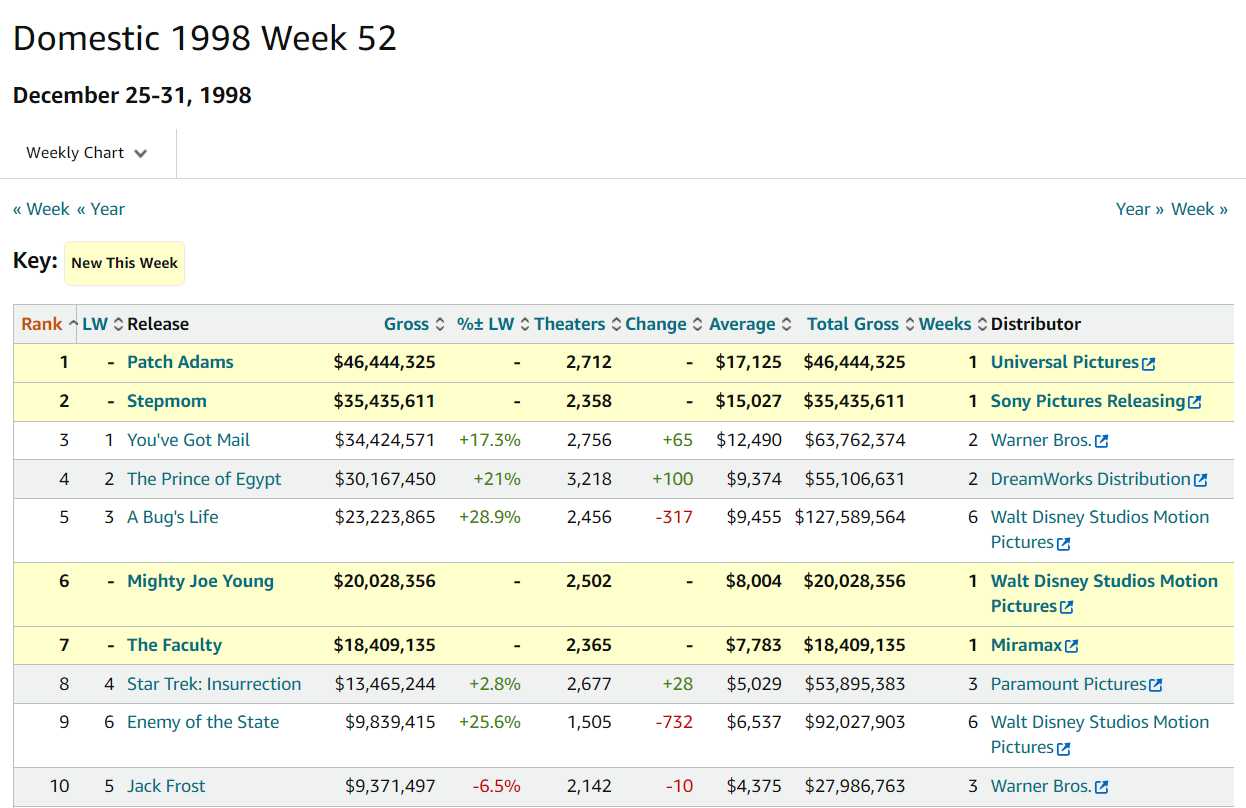The height and width of the screenshot is (808, 1246).
Task: Open Star Trek: Insurrection release page
Action: pyautogui.click(x=214, y=684)
